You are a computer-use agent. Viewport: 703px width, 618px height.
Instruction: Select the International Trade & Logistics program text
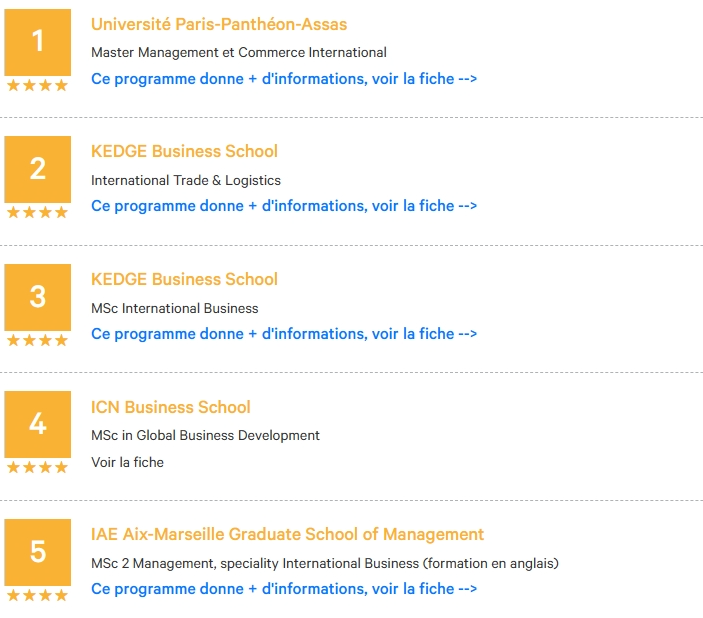coord(186,180)
